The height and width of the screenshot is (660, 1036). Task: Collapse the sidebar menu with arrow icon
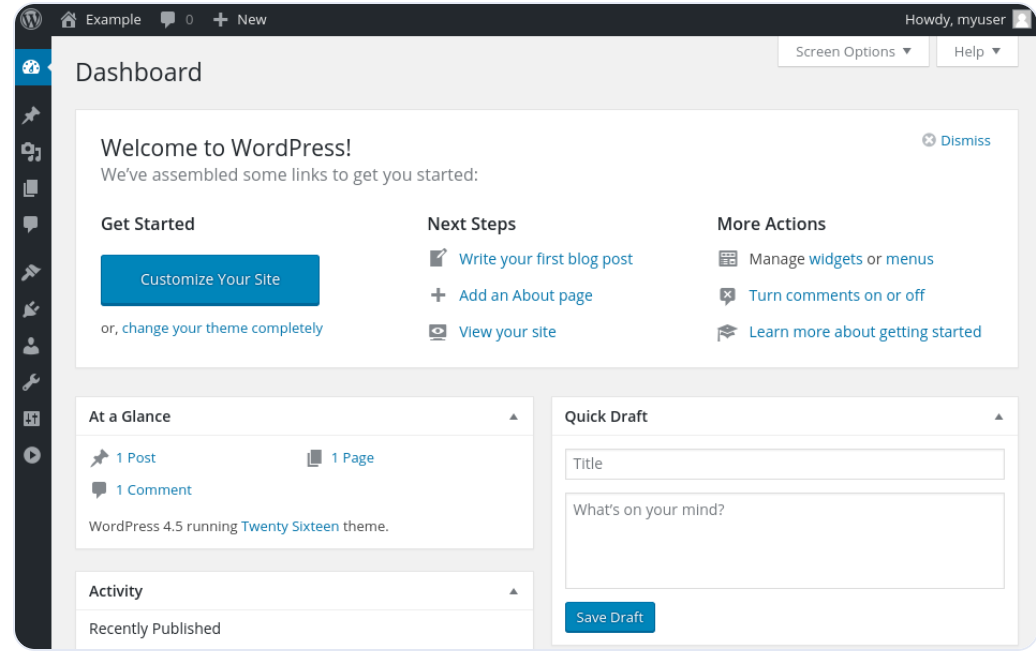tap(31, 455)
